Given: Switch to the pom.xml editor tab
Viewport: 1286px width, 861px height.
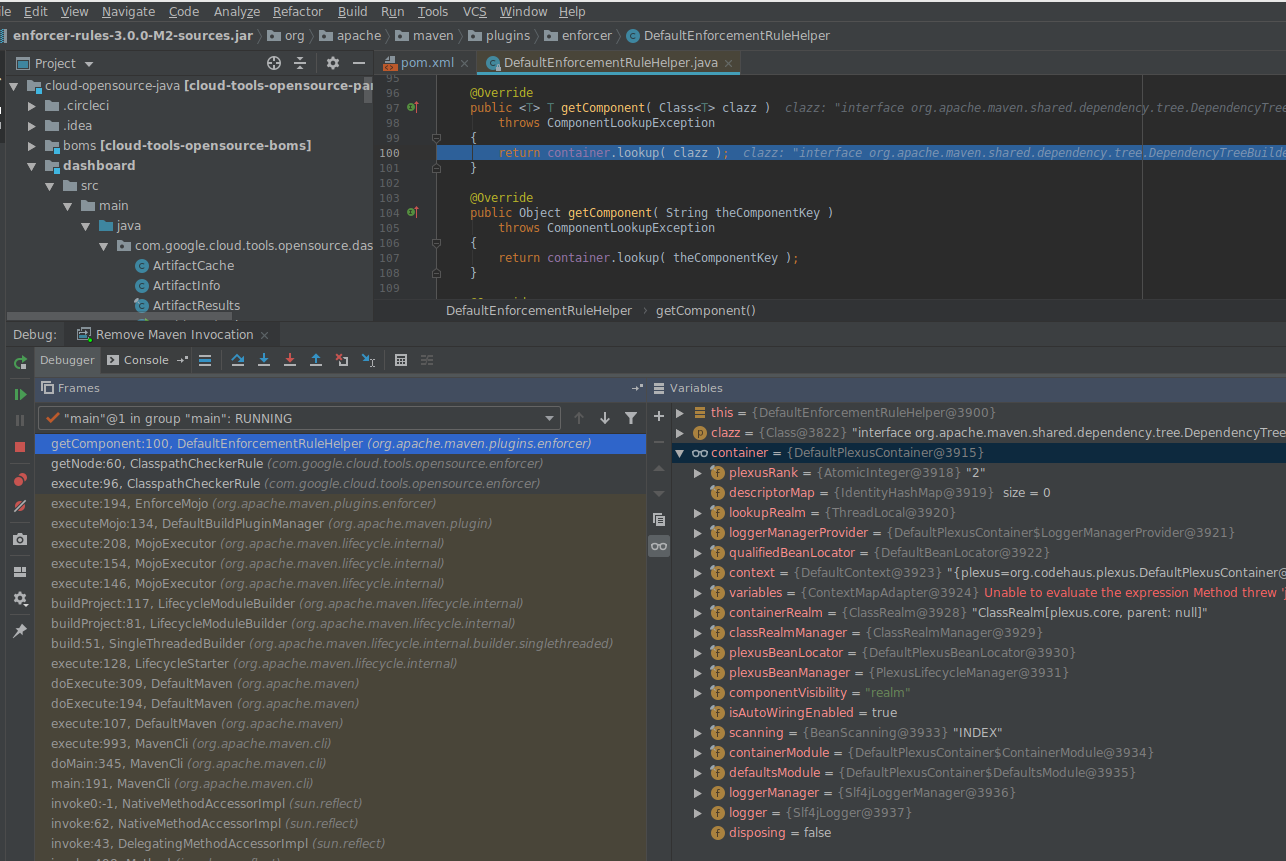Looking at the screenshot, I should (427, 63).
